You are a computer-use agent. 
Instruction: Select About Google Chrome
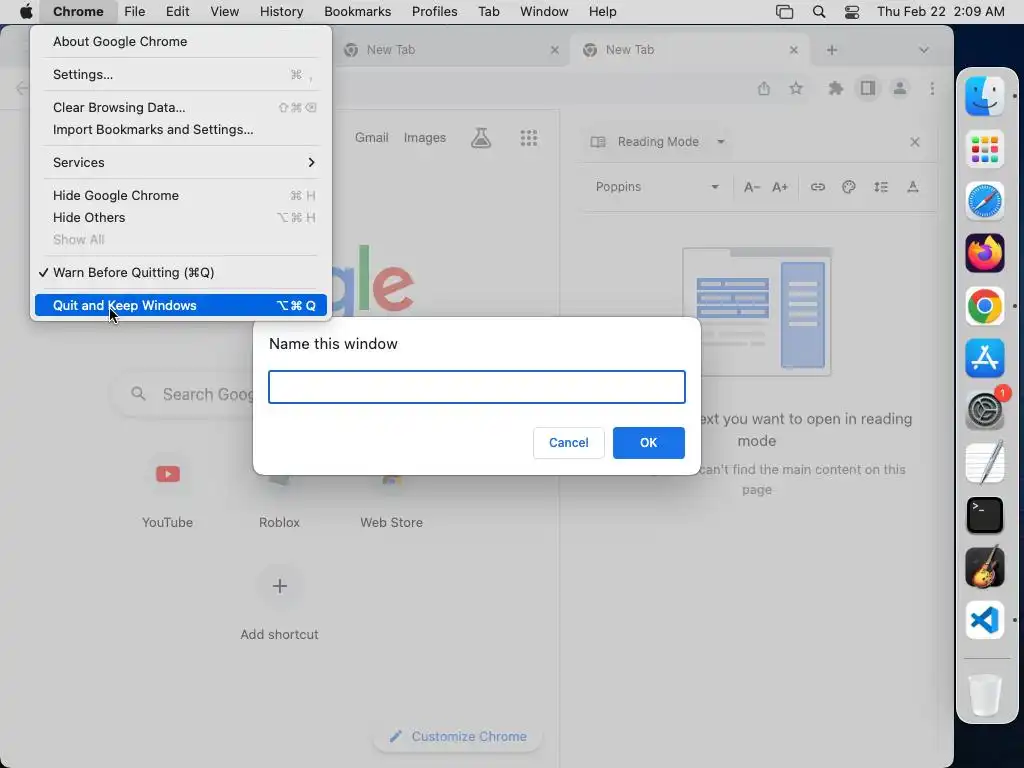pyautogui.click(x=181, y=41)
